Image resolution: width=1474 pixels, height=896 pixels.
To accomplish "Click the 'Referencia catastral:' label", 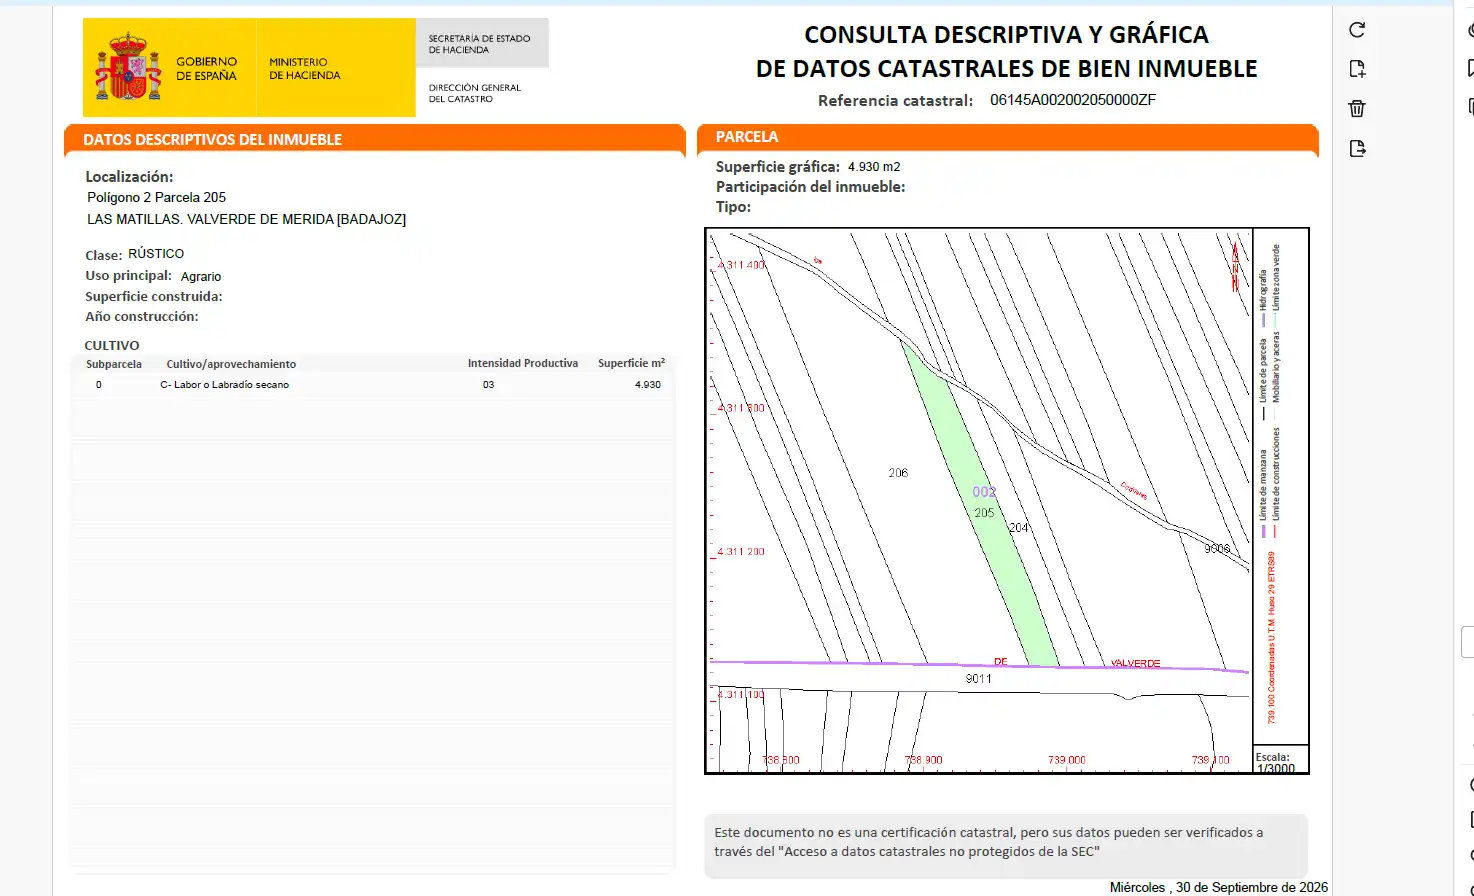I will (895, 101).
